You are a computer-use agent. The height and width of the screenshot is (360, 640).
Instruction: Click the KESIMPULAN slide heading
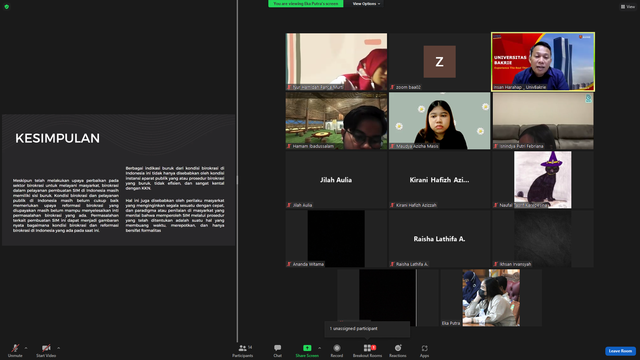coord(58,138)
